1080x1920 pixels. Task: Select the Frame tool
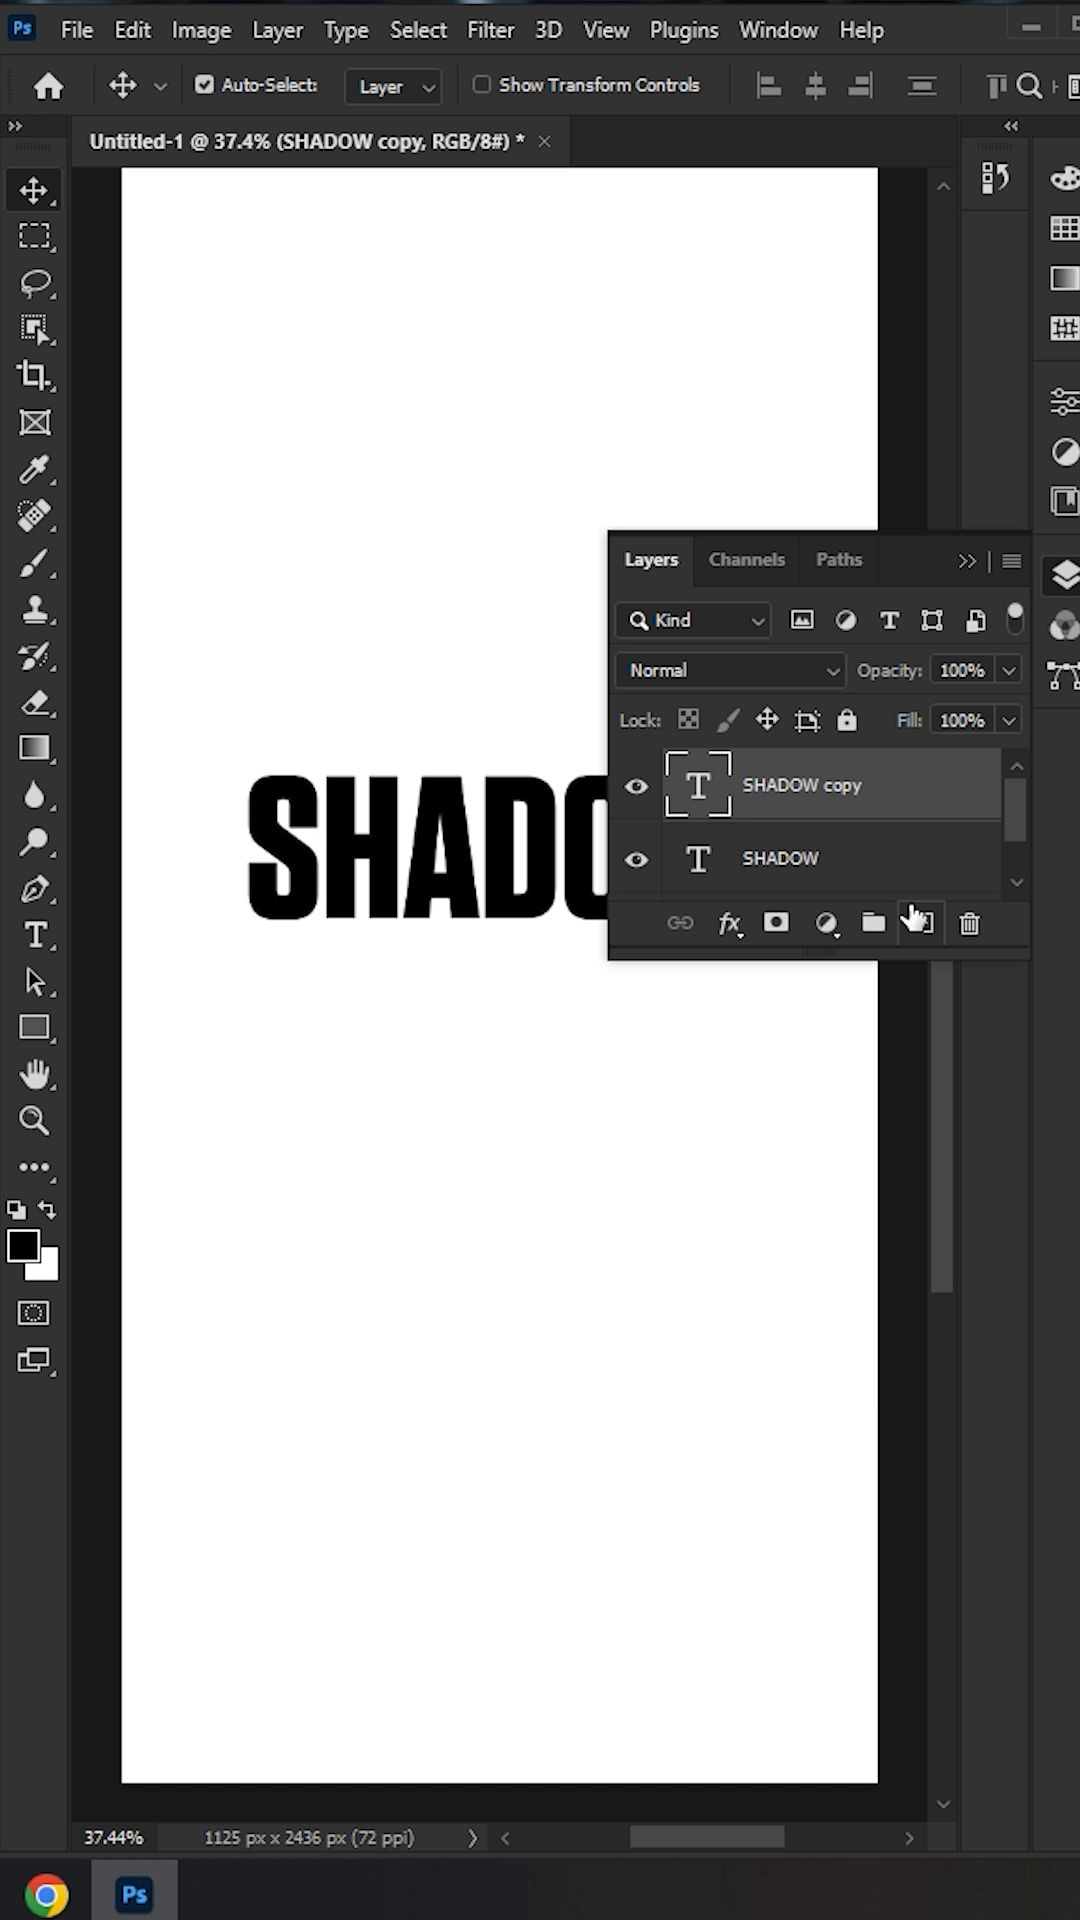[x=34, y=423]
